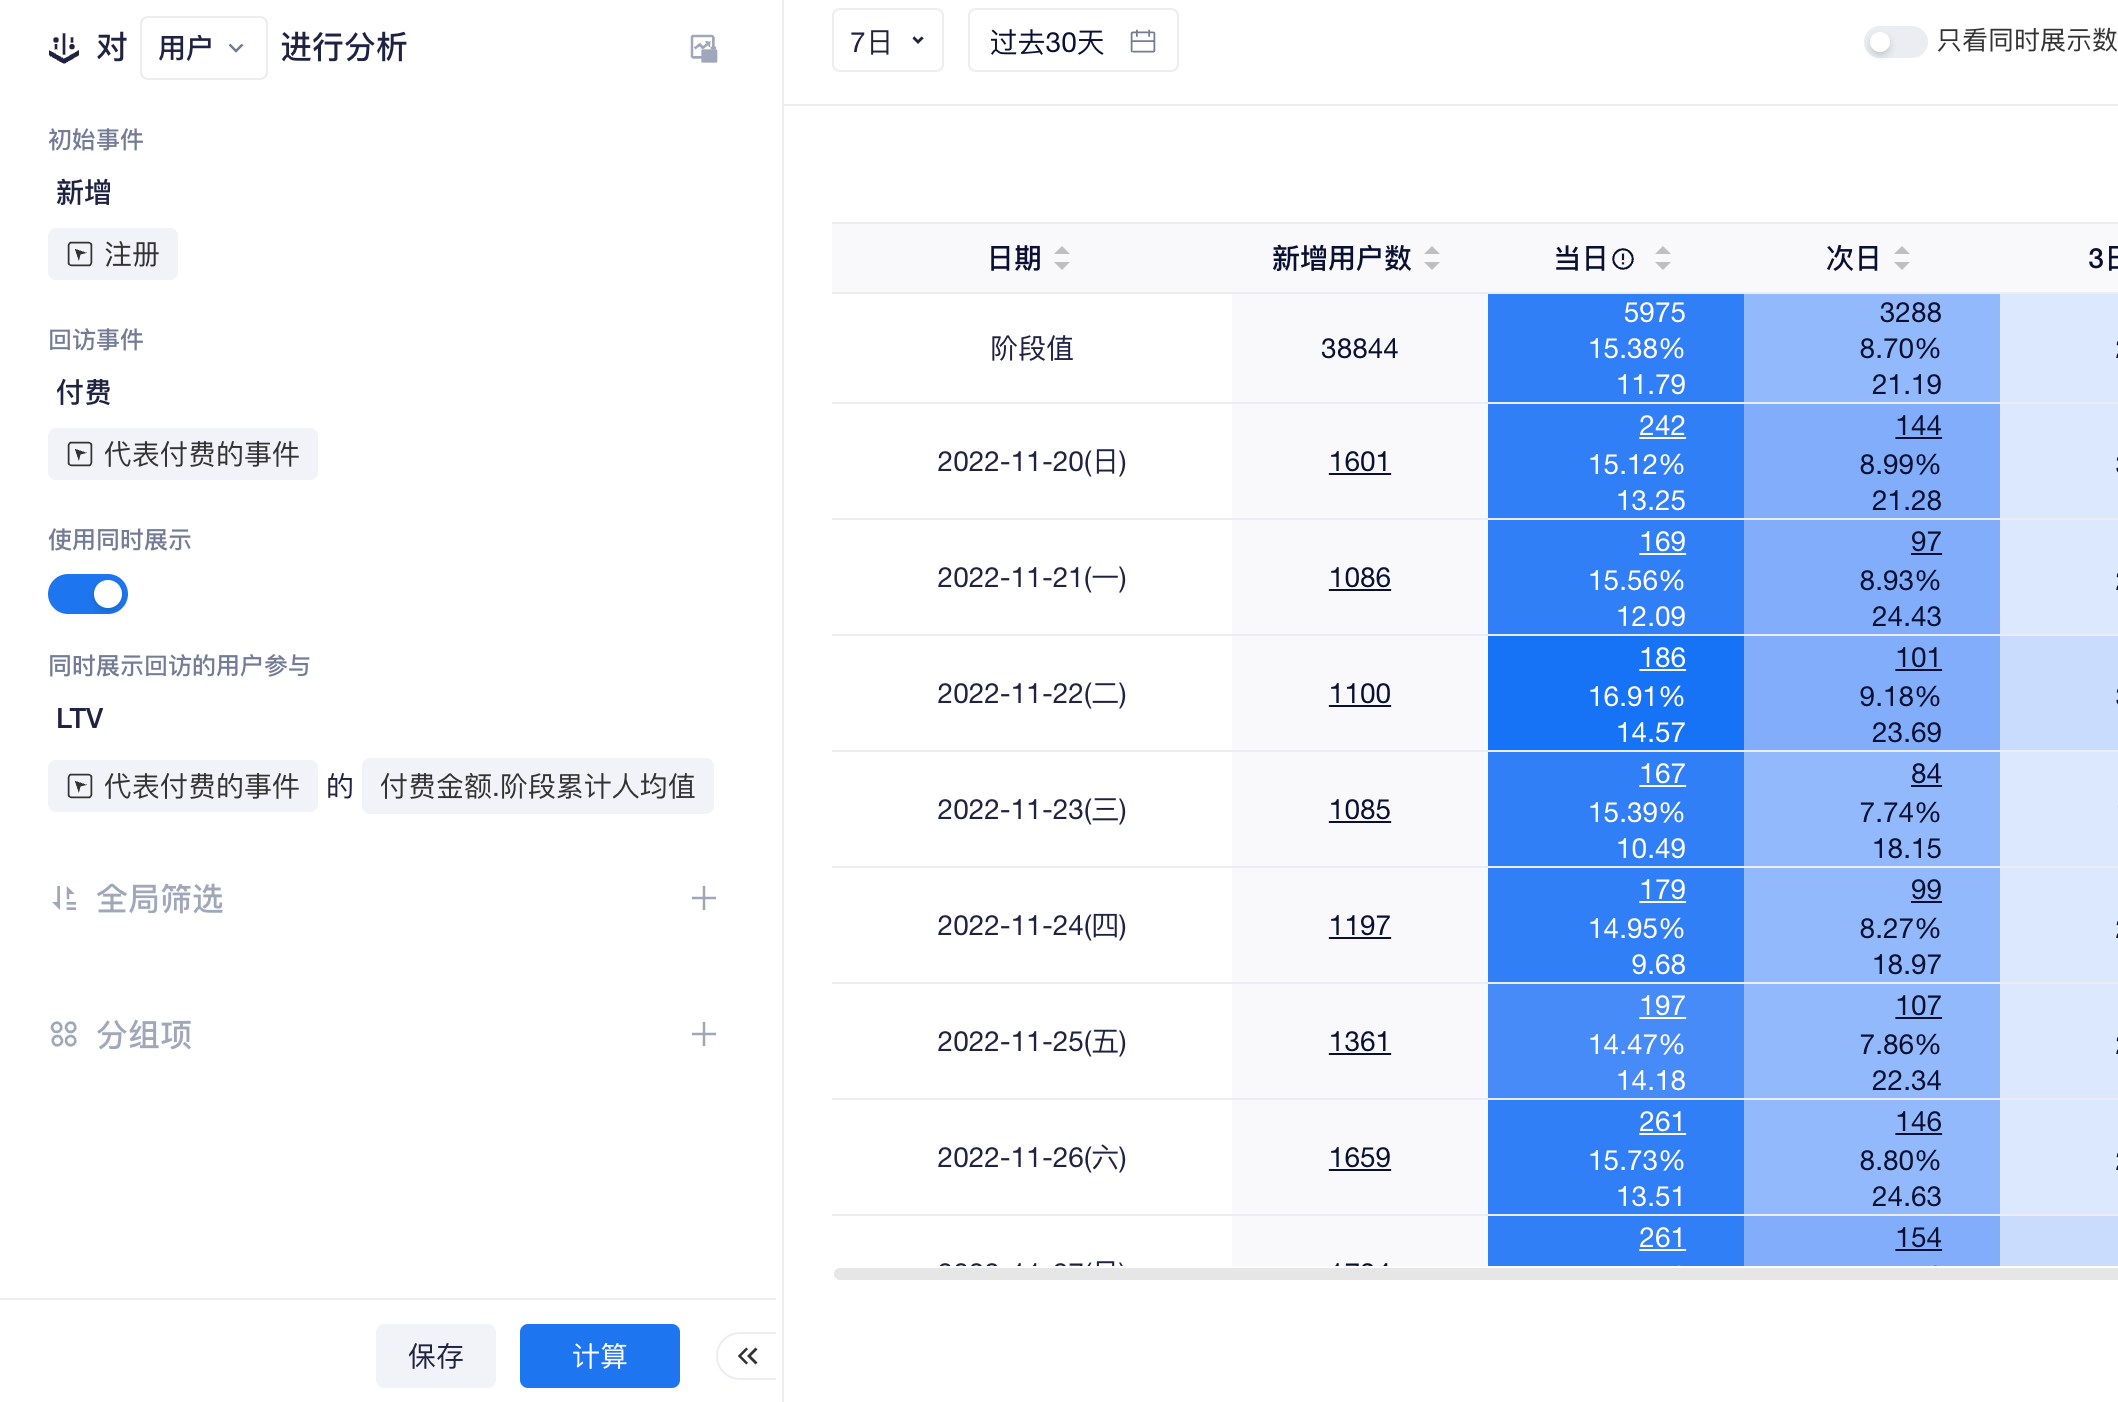Open 当日 value 242 for 2022-11-20
2118x1402 pixels.
pyautogui.click(x=1662, y=426)
